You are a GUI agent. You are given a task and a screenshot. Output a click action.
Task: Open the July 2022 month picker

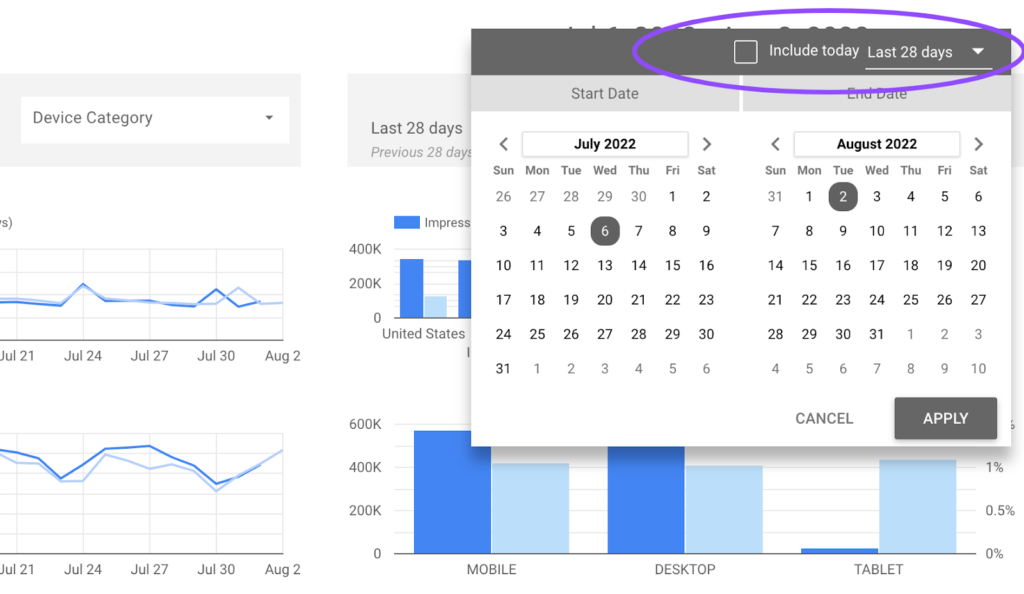click(x=605, y=144)
